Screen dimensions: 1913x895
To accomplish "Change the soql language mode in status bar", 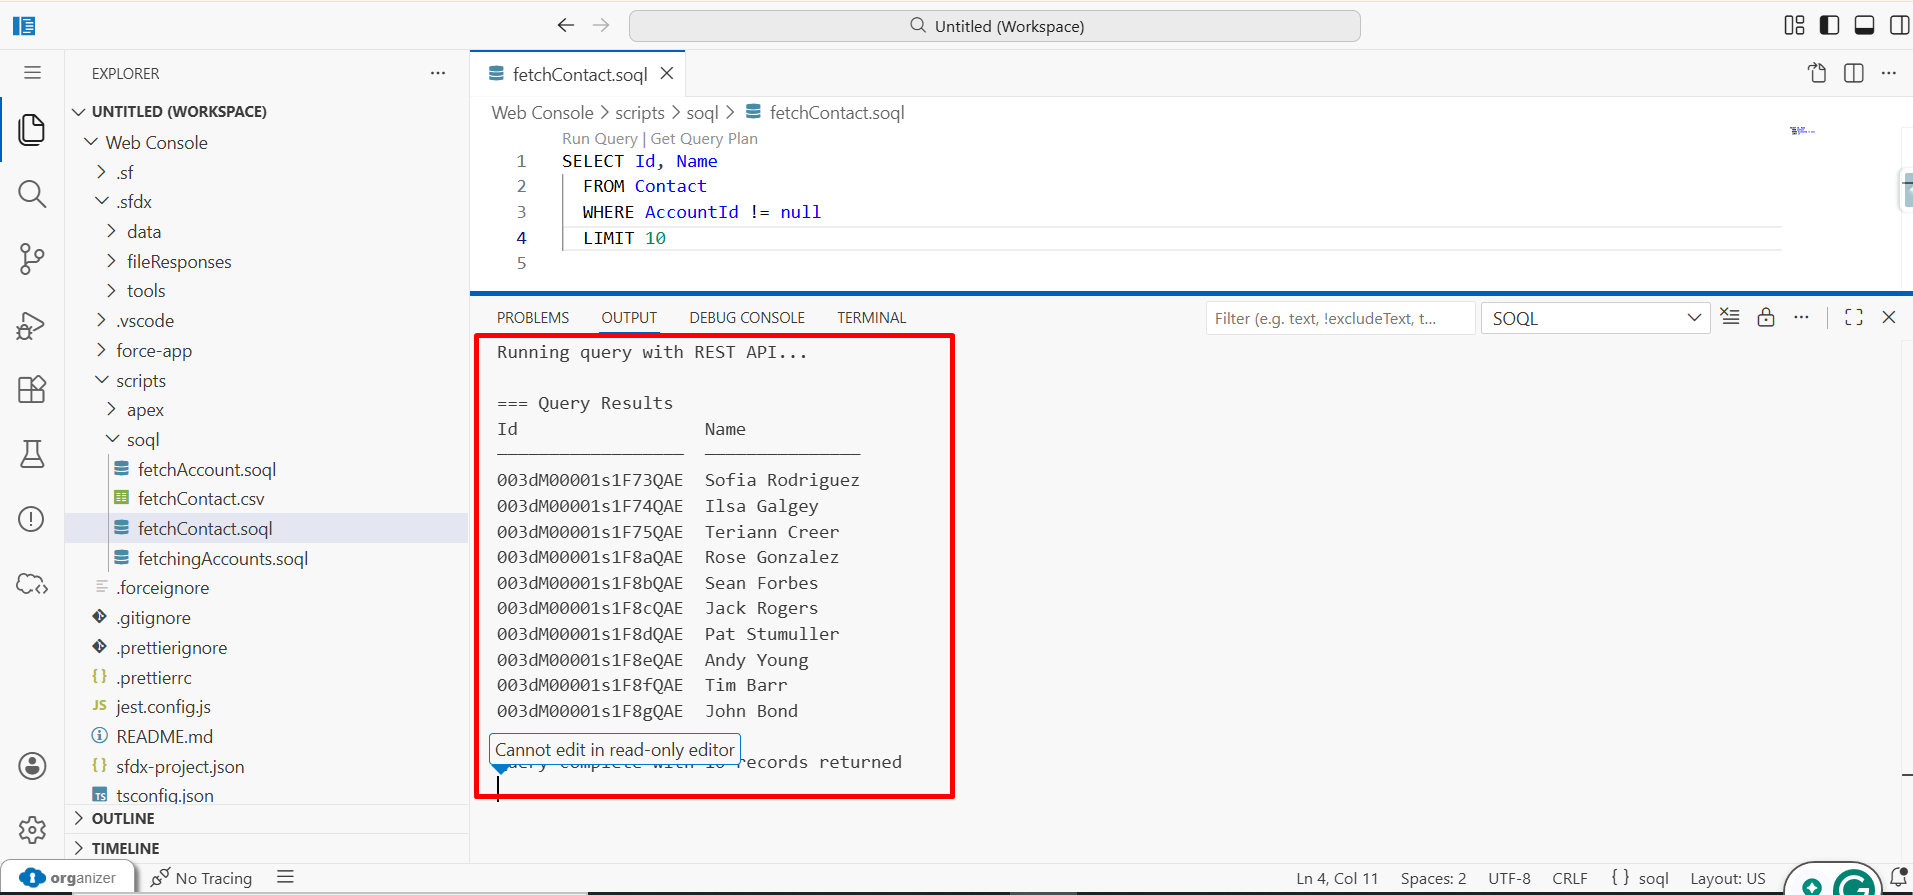I will (x=1654, y=878).
